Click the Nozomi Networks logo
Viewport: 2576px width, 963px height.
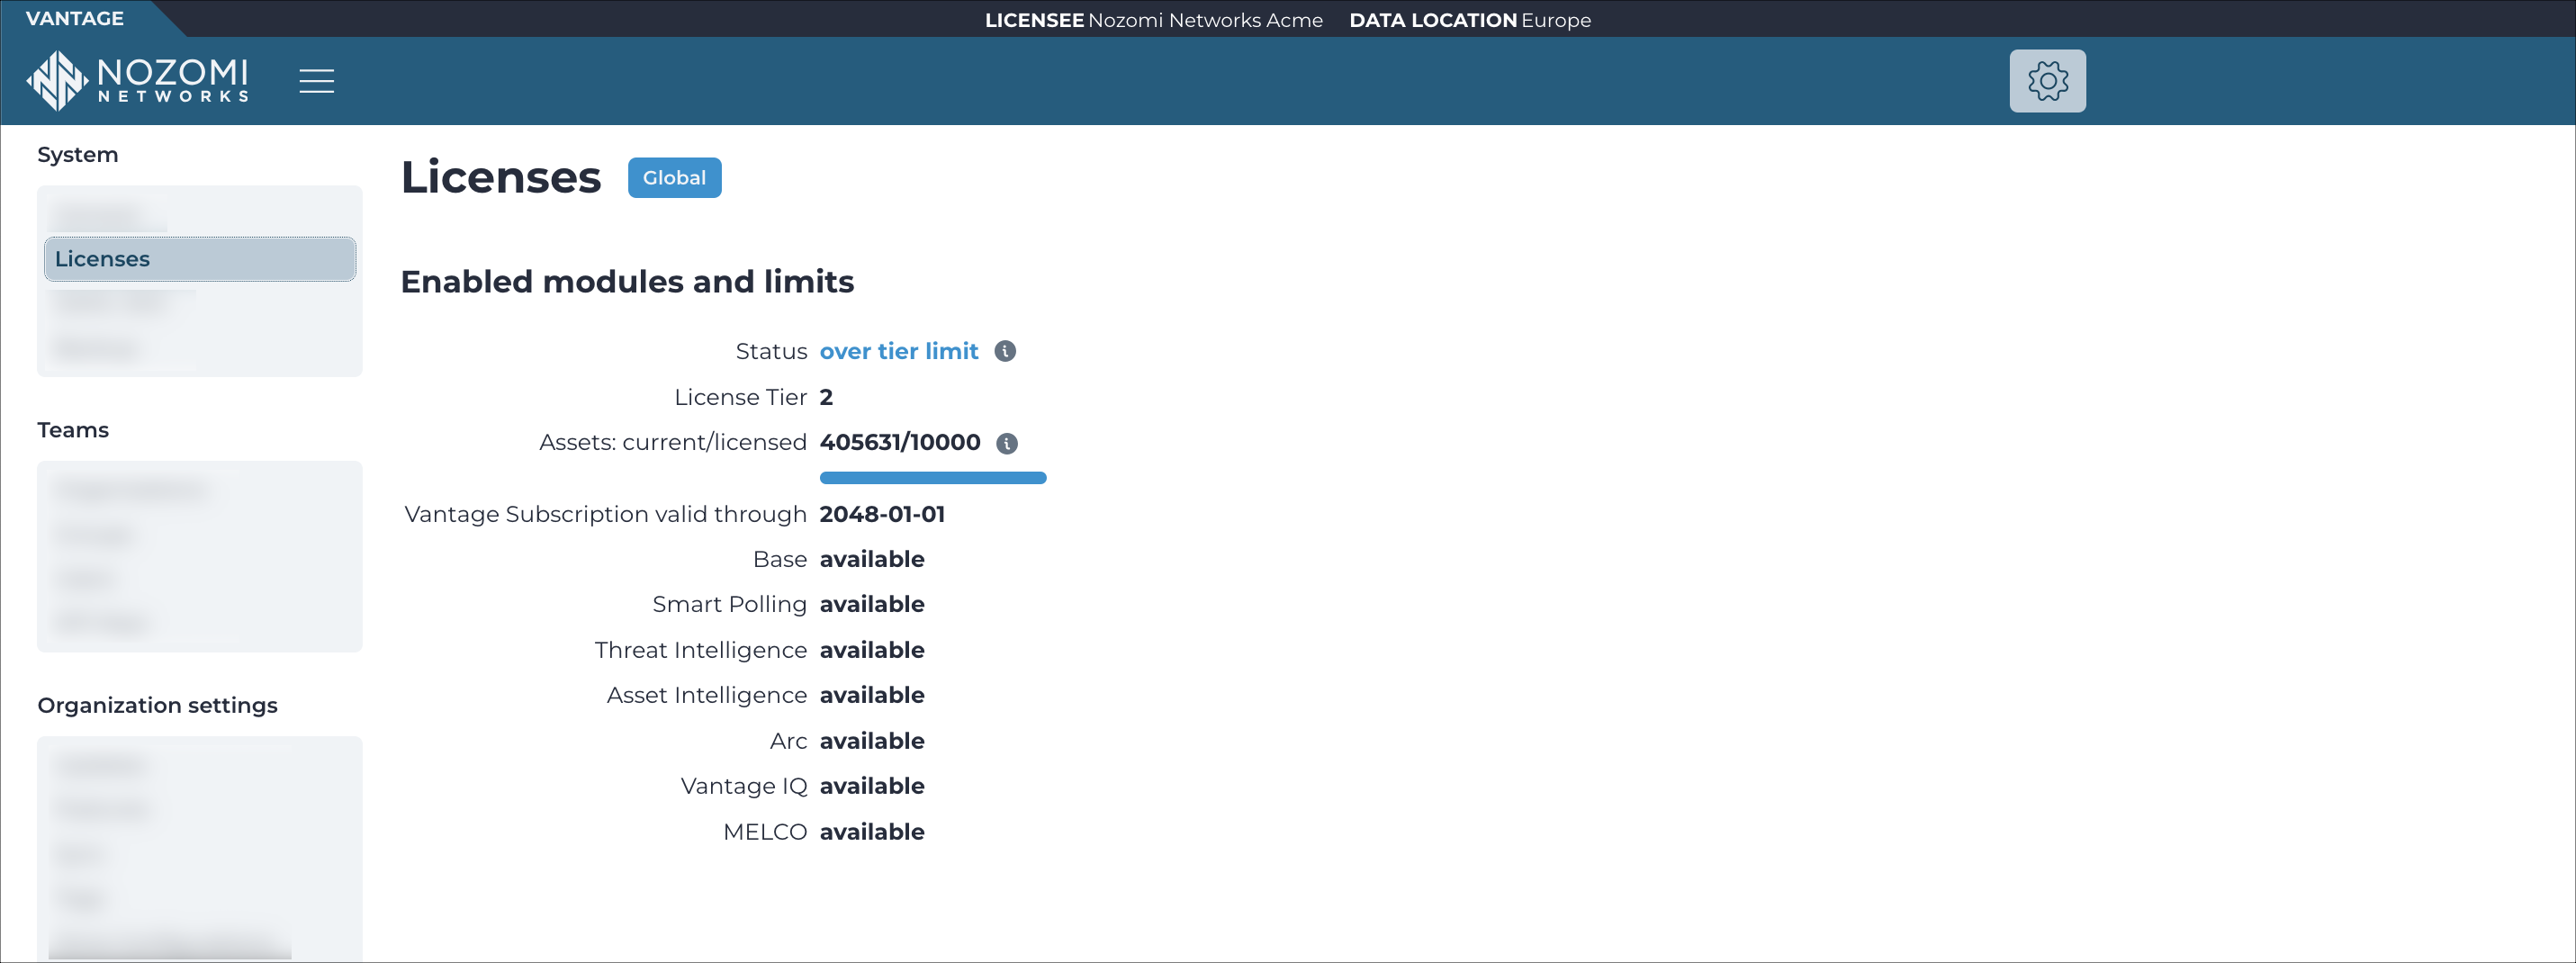[138, 80]
